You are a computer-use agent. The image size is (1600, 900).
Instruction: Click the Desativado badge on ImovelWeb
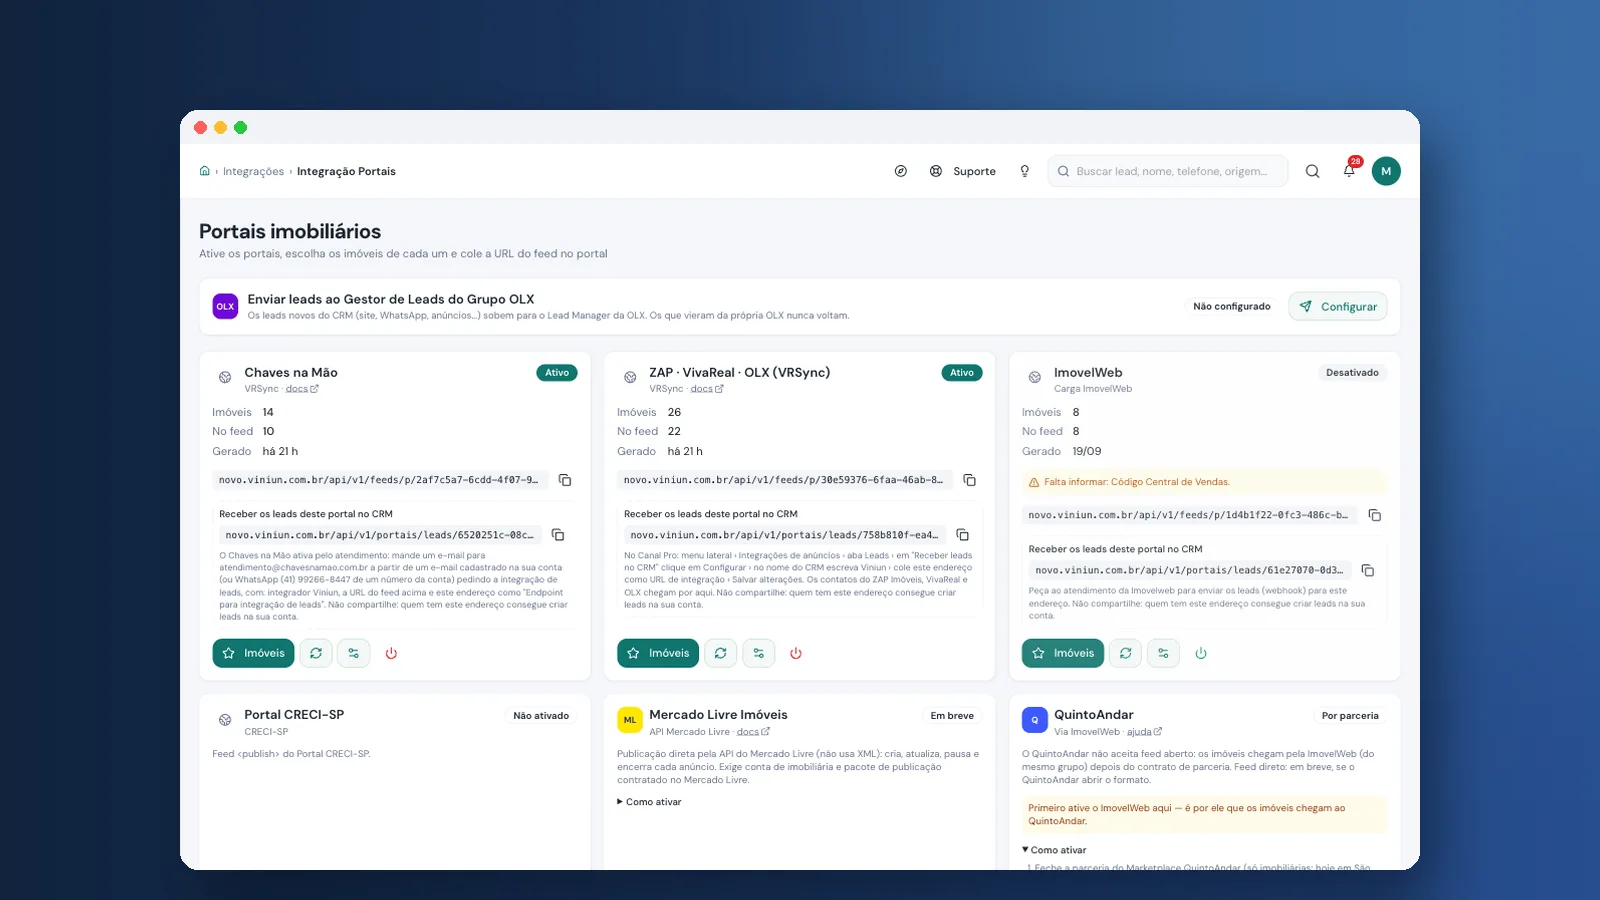point(1352,373)
